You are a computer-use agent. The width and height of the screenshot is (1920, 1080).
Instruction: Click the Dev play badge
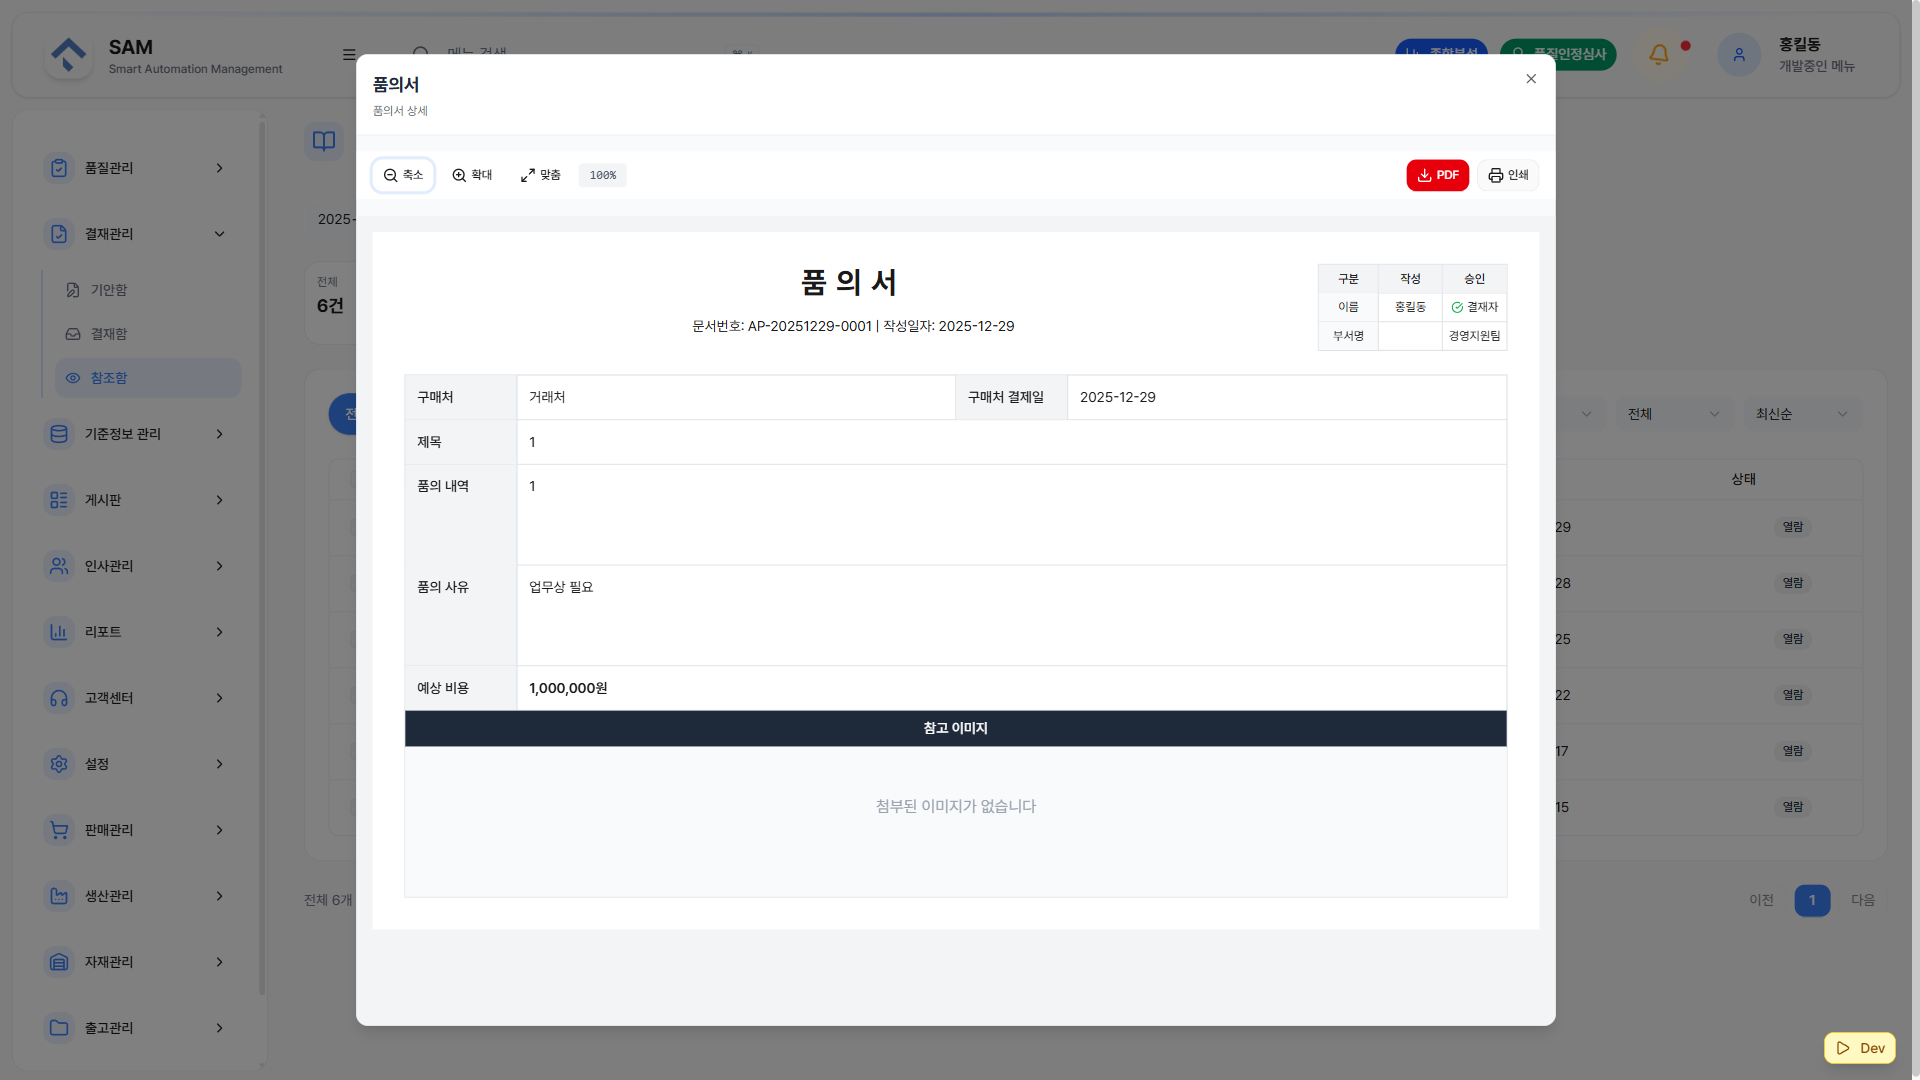1860,1048
